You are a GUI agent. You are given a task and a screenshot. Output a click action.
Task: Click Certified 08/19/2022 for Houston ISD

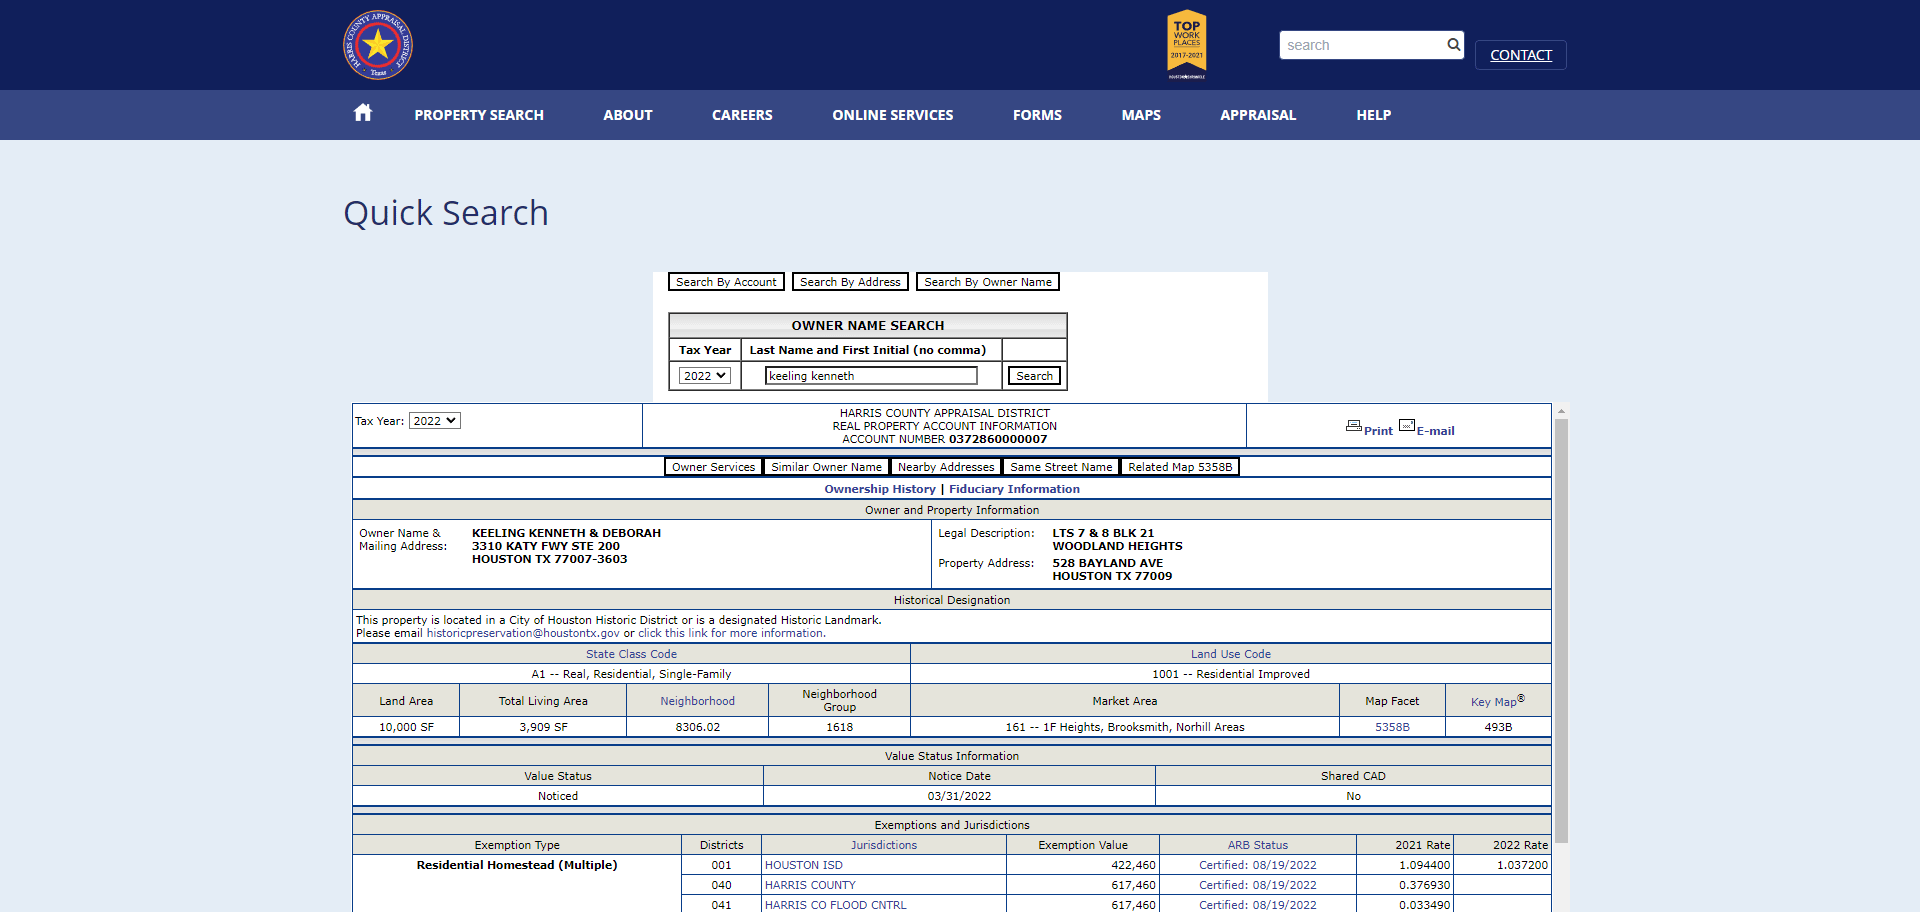coord(1258,865)
